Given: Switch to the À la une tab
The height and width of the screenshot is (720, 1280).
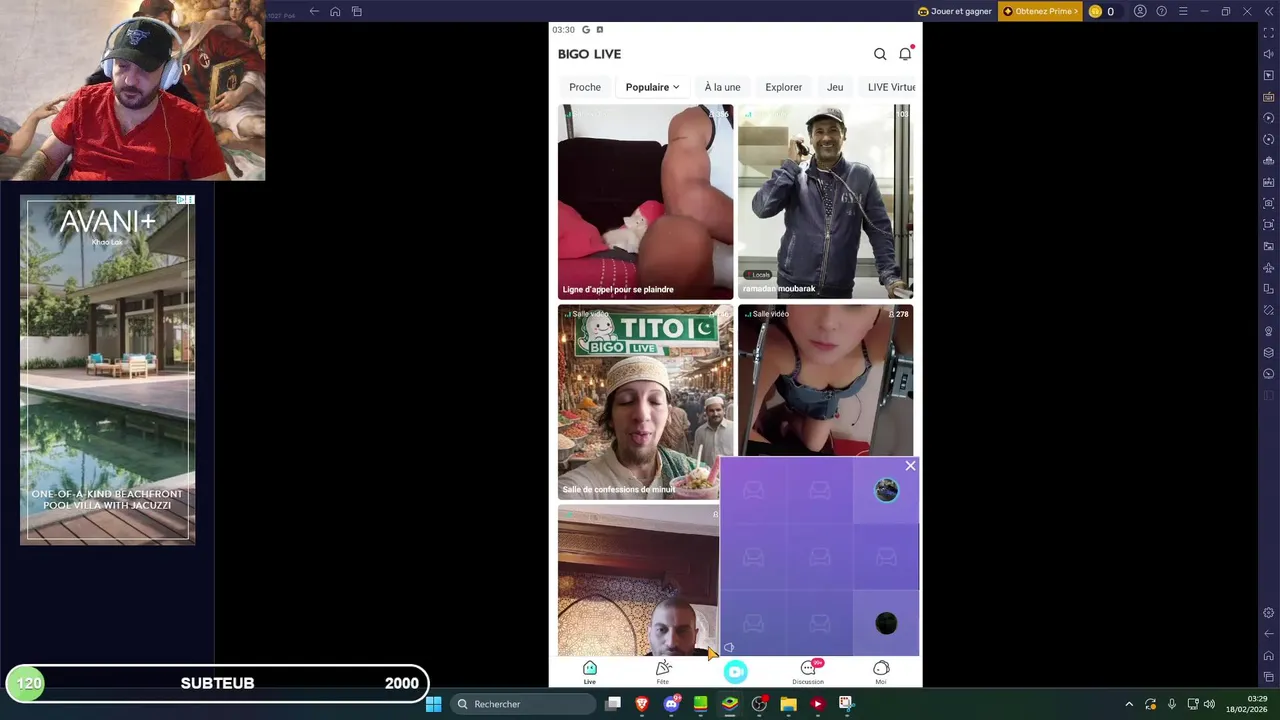Looking at the screenshot, I should (722, 87).
